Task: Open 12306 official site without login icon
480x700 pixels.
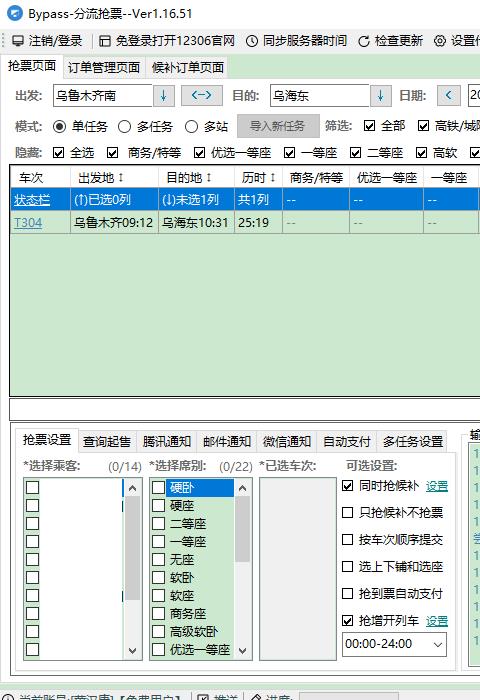Action: pyautogui.click(x=104, y=41)
